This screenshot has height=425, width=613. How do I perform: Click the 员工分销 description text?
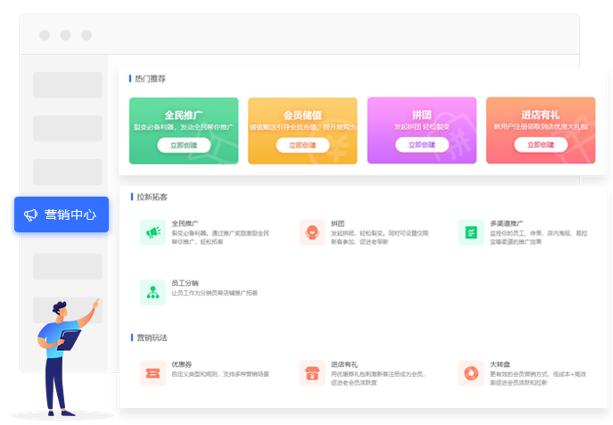point(214,293)
